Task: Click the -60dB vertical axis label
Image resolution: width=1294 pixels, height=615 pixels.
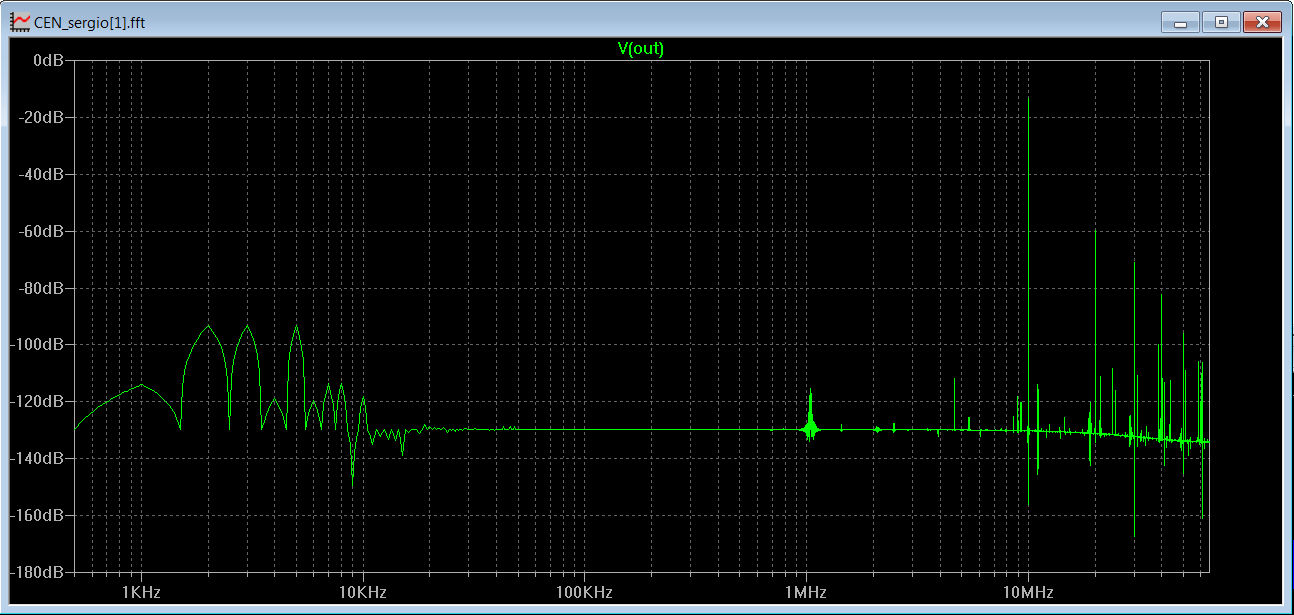Action: click(x=42, y=231)
